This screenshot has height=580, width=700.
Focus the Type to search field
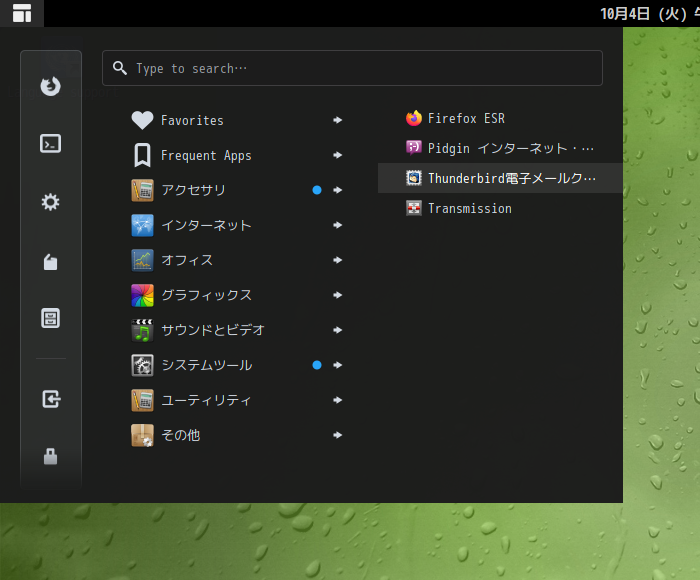pyautogui.click(x=352, y=68)
